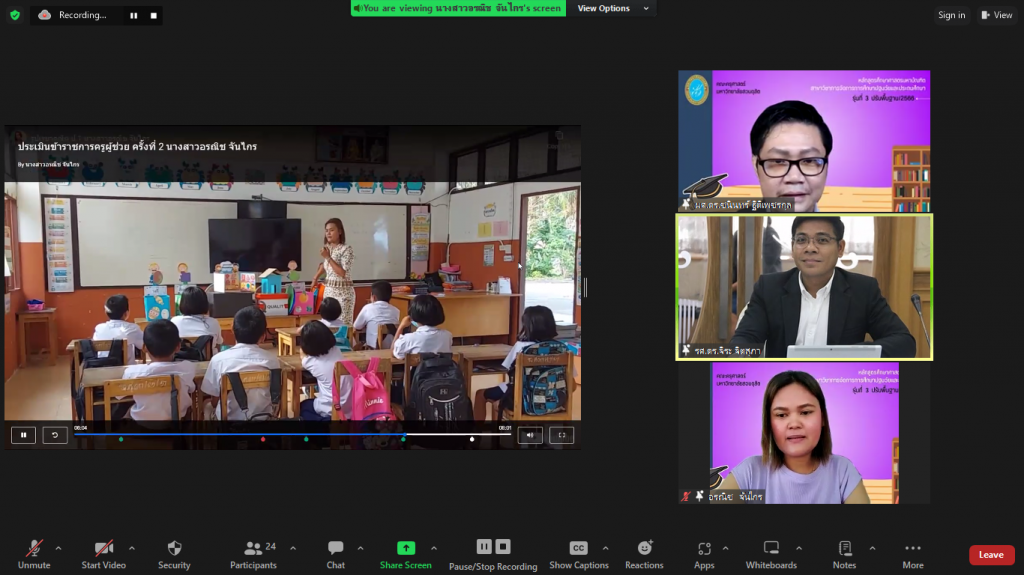This screenshot has height=575, width=1024.
Task: Open the Participants panel
Action: 253,549
